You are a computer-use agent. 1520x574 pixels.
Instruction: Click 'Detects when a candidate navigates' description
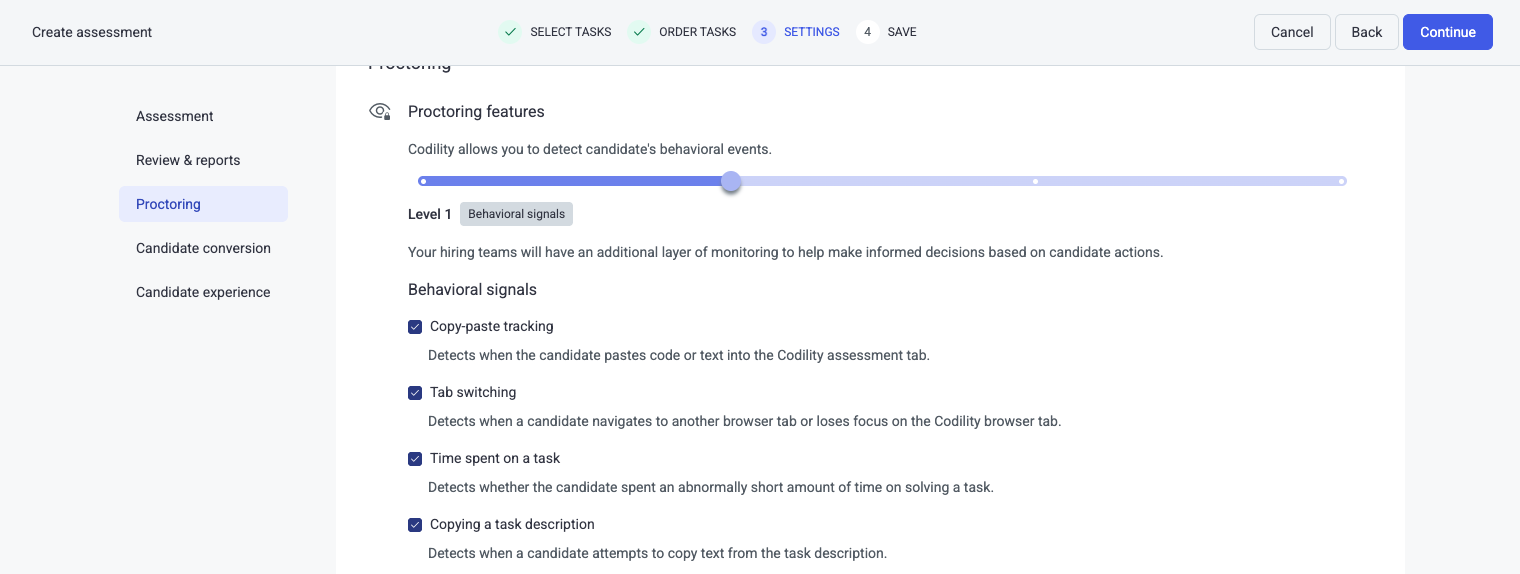click(x=744, y=421)
